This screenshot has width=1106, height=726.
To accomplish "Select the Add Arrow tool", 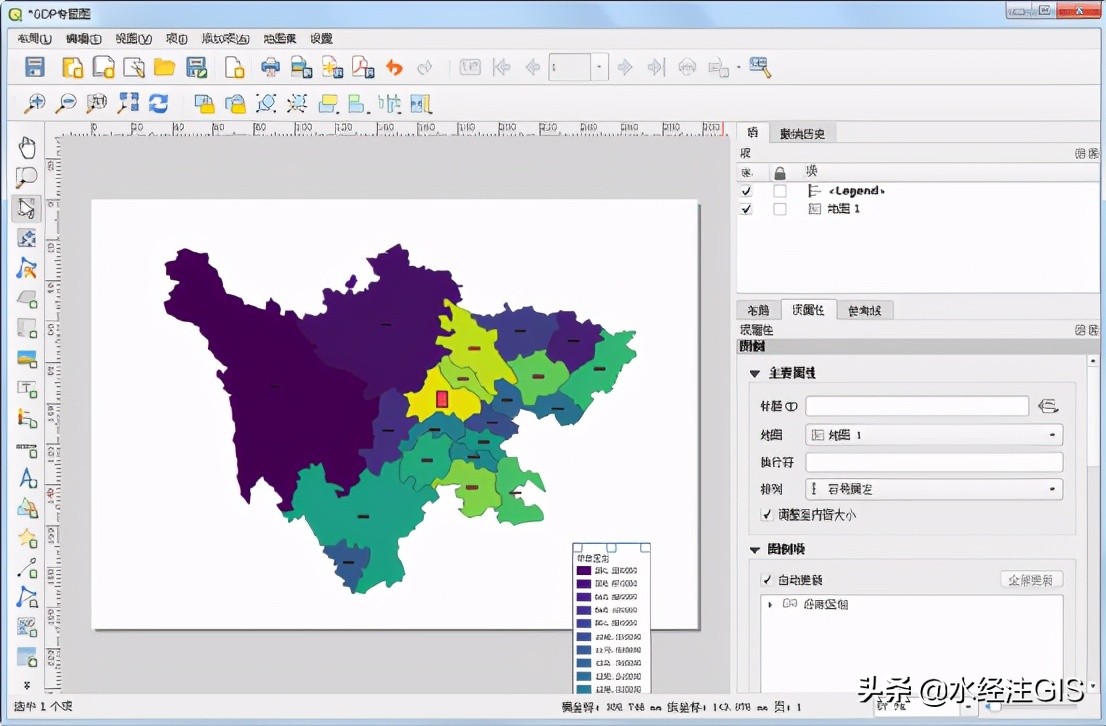I will coord(27,569).
